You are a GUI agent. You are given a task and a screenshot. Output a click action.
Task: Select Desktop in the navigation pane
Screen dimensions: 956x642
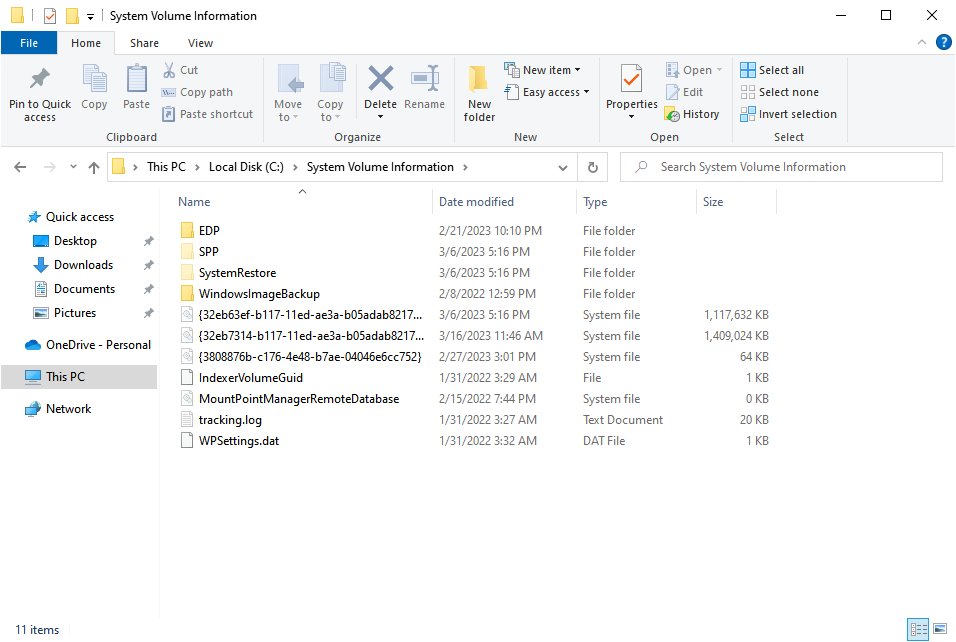tap(66, 241)
